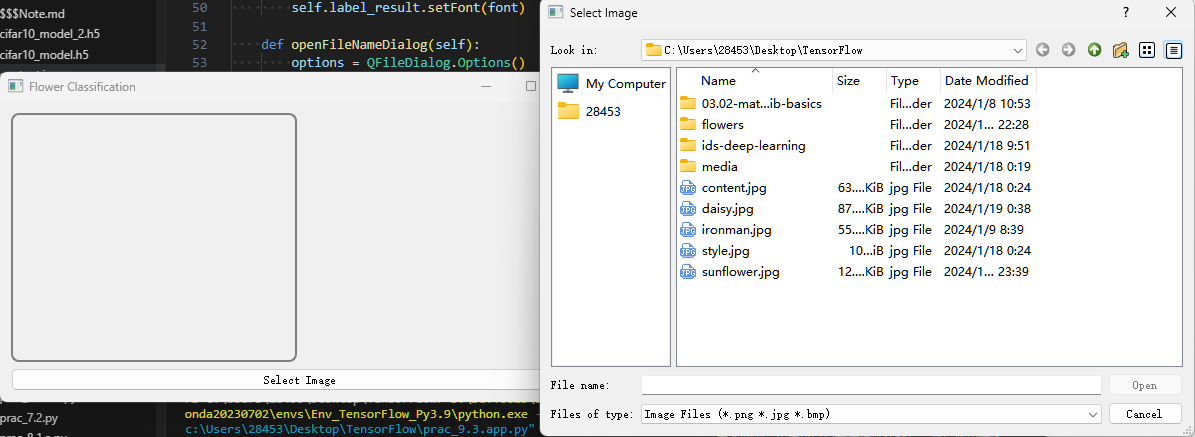Select My Computer in sidebar

coord(611,84)
